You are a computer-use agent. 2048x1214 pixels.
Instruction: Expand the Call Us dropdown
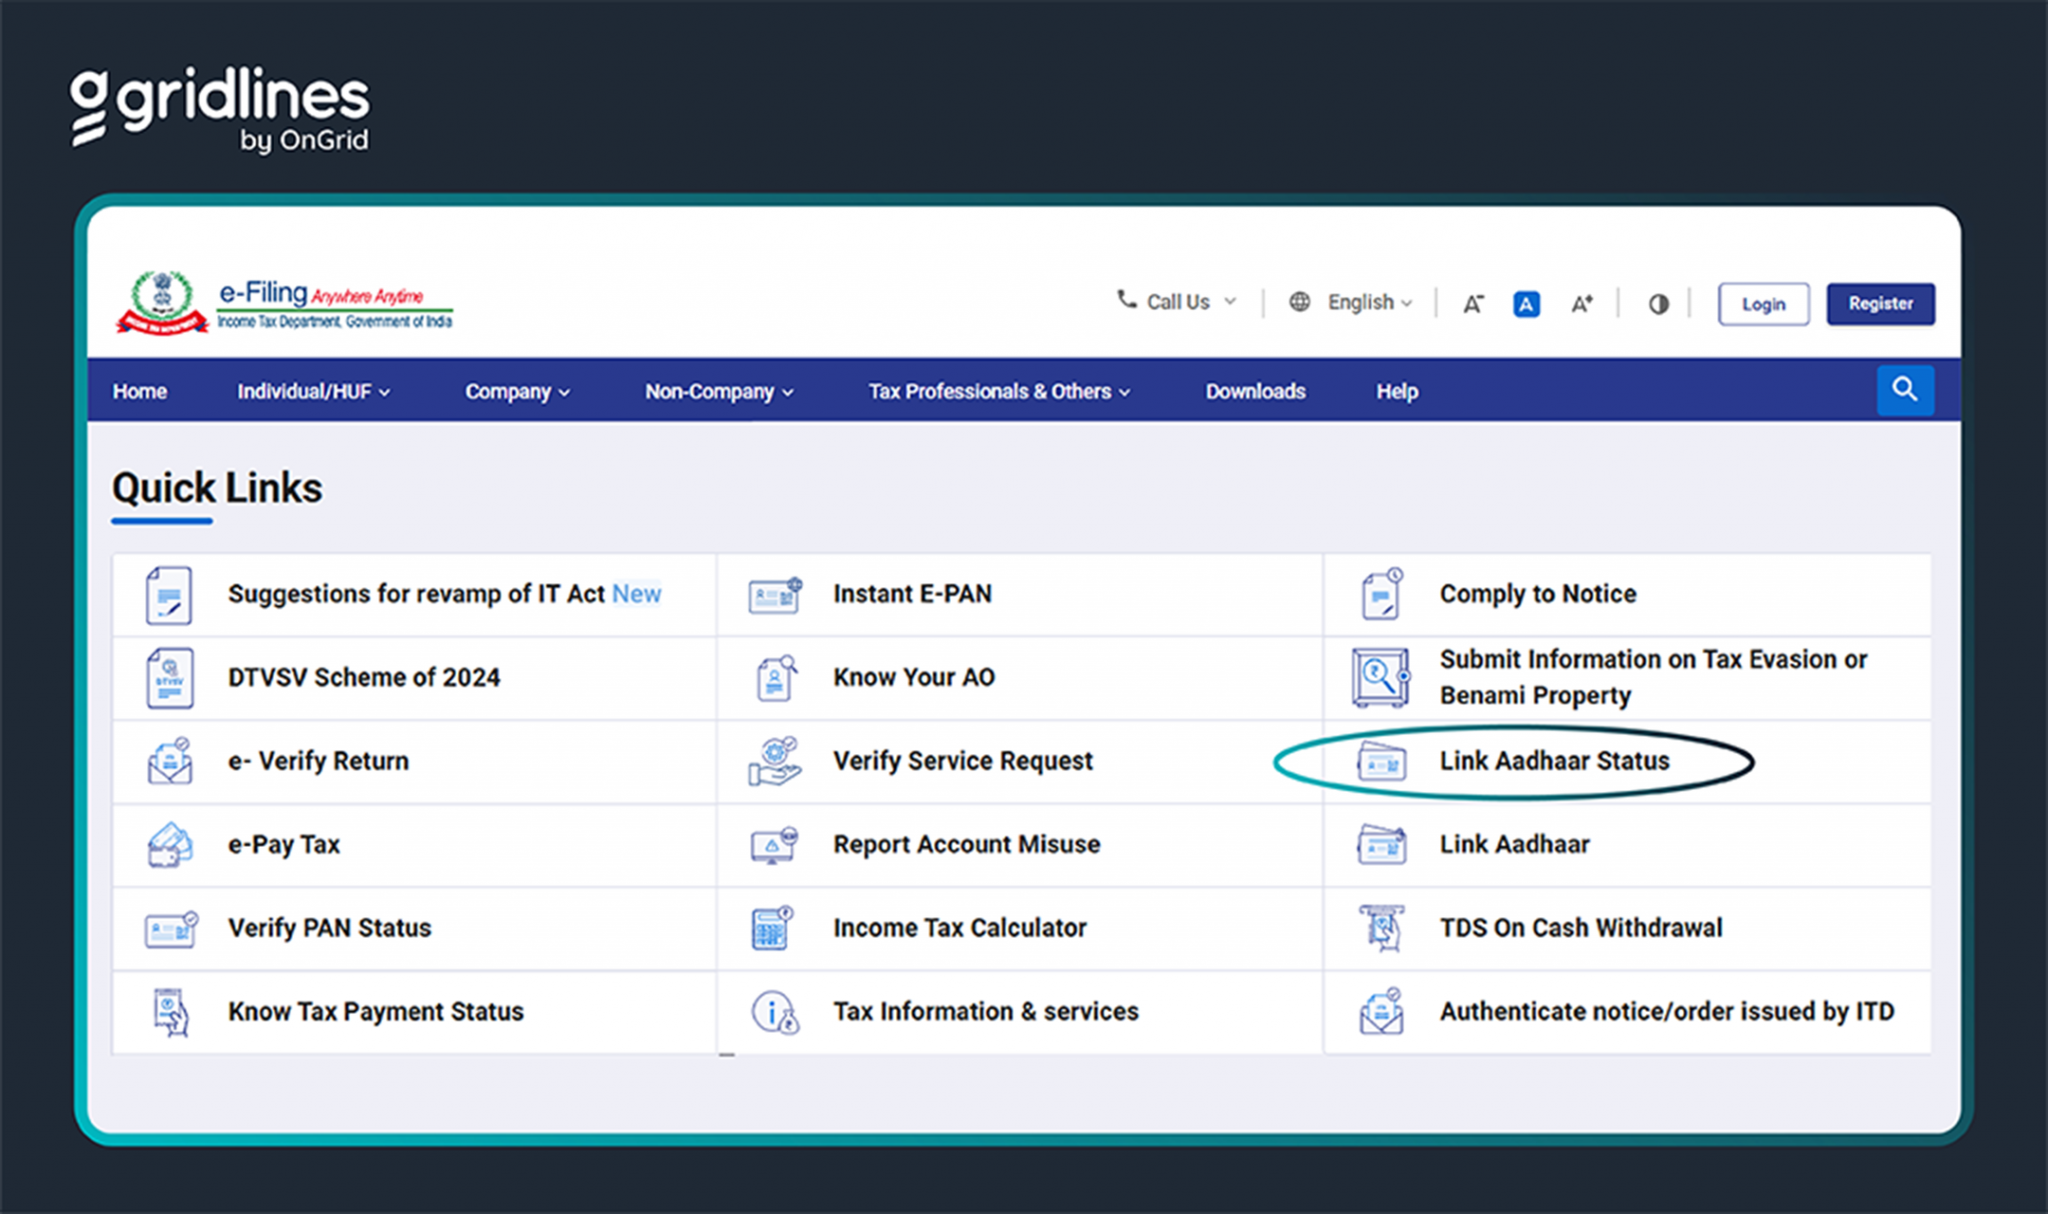(1177, 302)
